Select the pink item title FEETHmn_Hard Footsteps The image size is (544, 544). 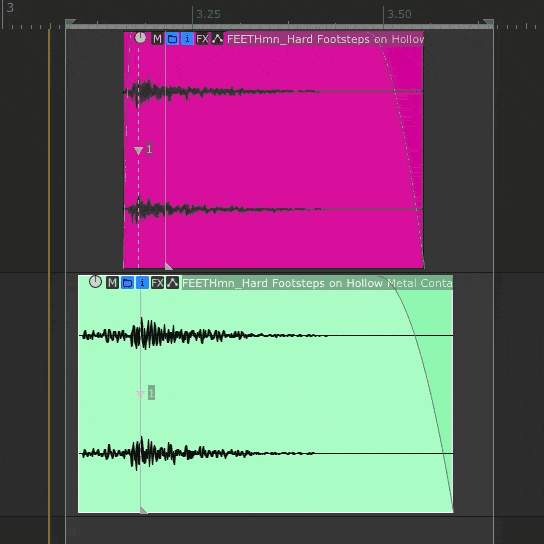click(x=298, y=39)
